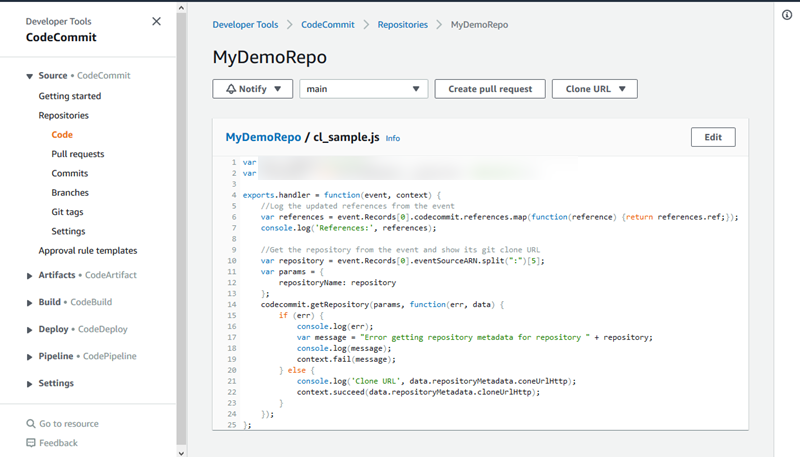Viewport: 800px width, 457px height.
Task: Click the Edit file button
Action: (x=712, y=138)
